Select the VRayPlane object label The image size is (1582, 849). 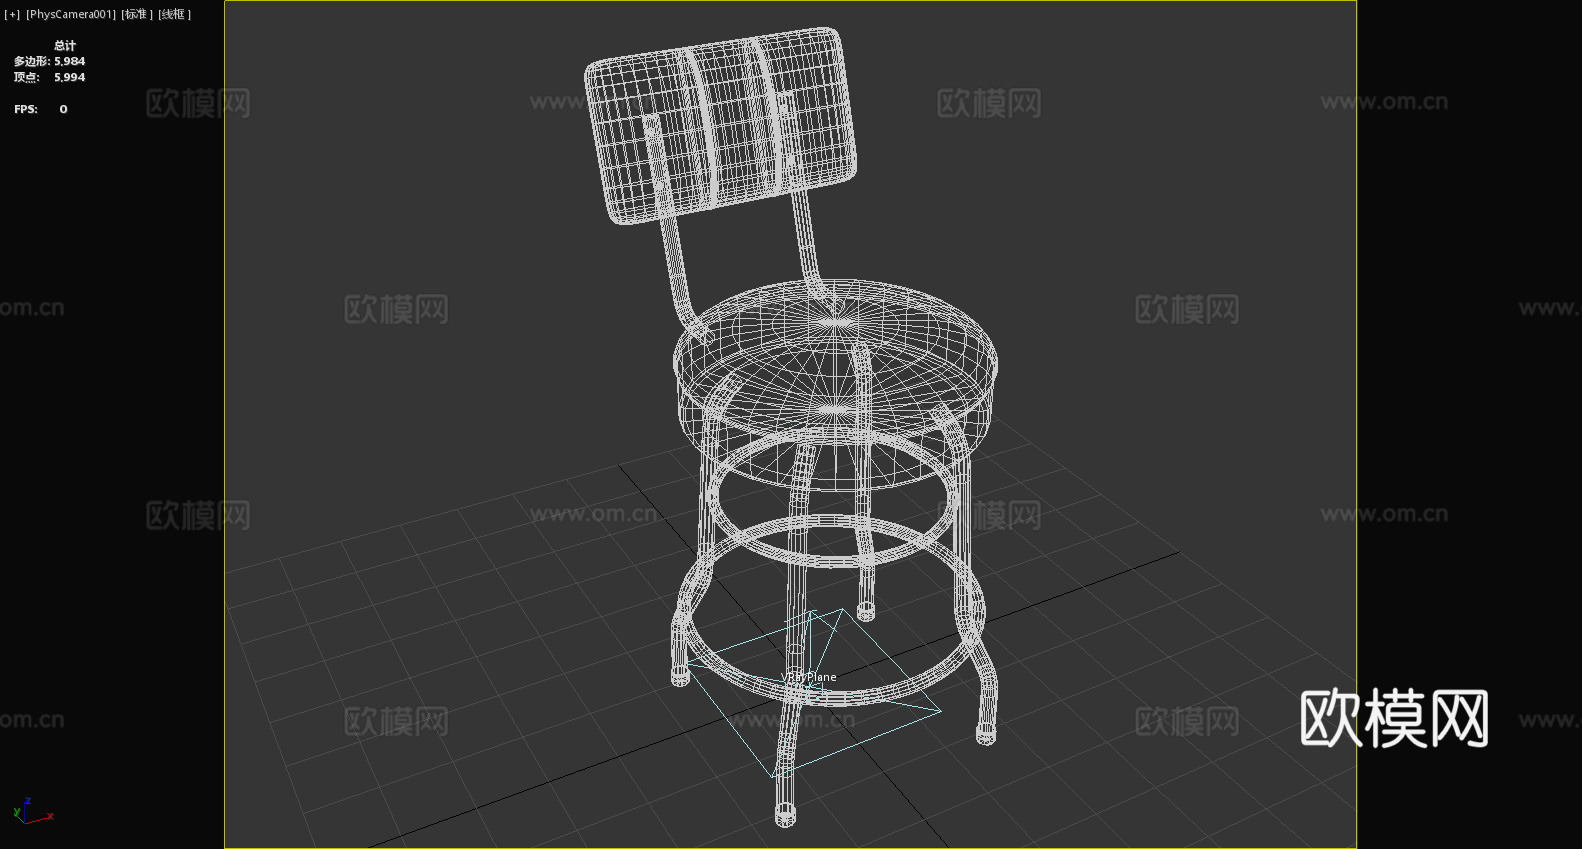[x=808, y=677]
